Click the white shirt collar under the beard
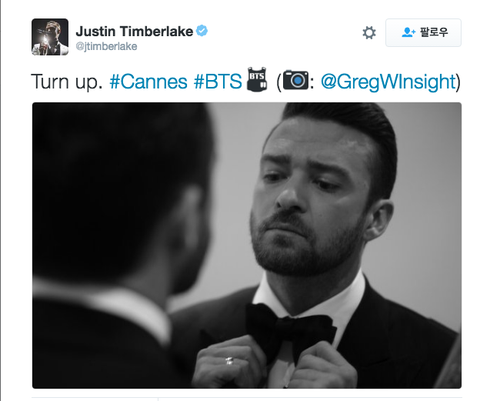This screenshot has height=401, width=480. tap(308, 297)
